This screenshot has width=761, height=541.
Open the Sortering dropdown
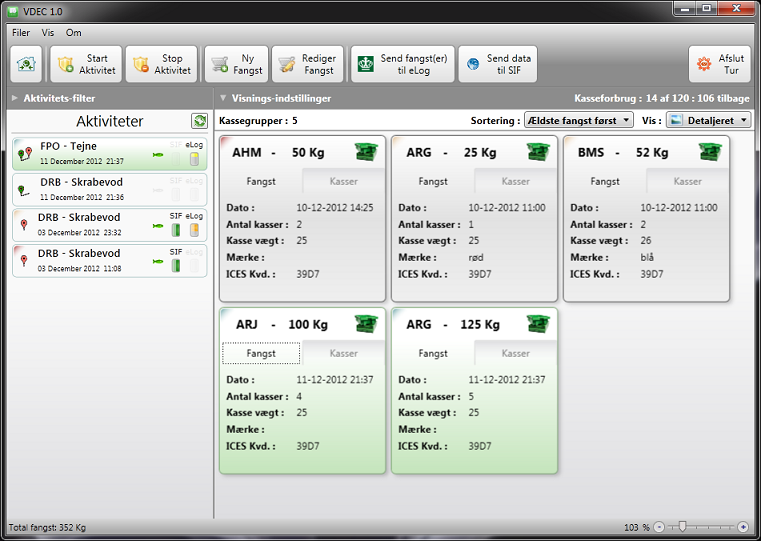coord(579,120)
